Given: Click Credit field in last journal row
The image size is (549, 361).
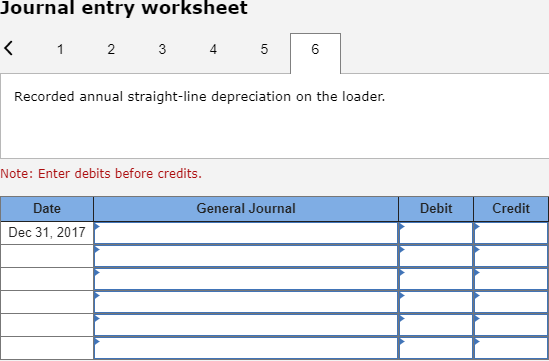Looking at the screenshot, I should coord(511,348).
